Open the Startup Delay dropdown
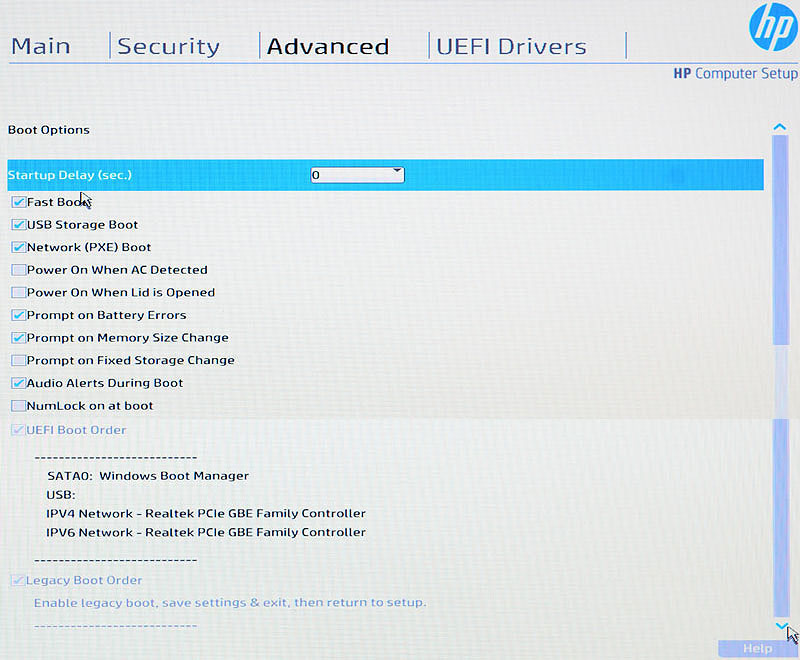800x660 pixels. tap(357, 175)
